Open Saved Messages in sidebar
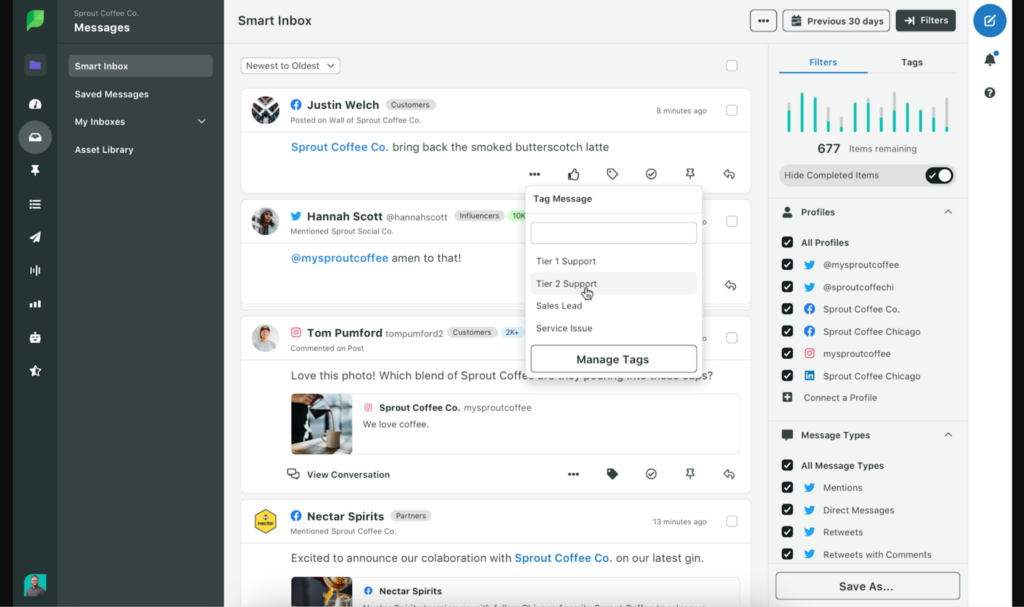The image size is (1024, 607). pyautogui.click(x=112, y=94)
